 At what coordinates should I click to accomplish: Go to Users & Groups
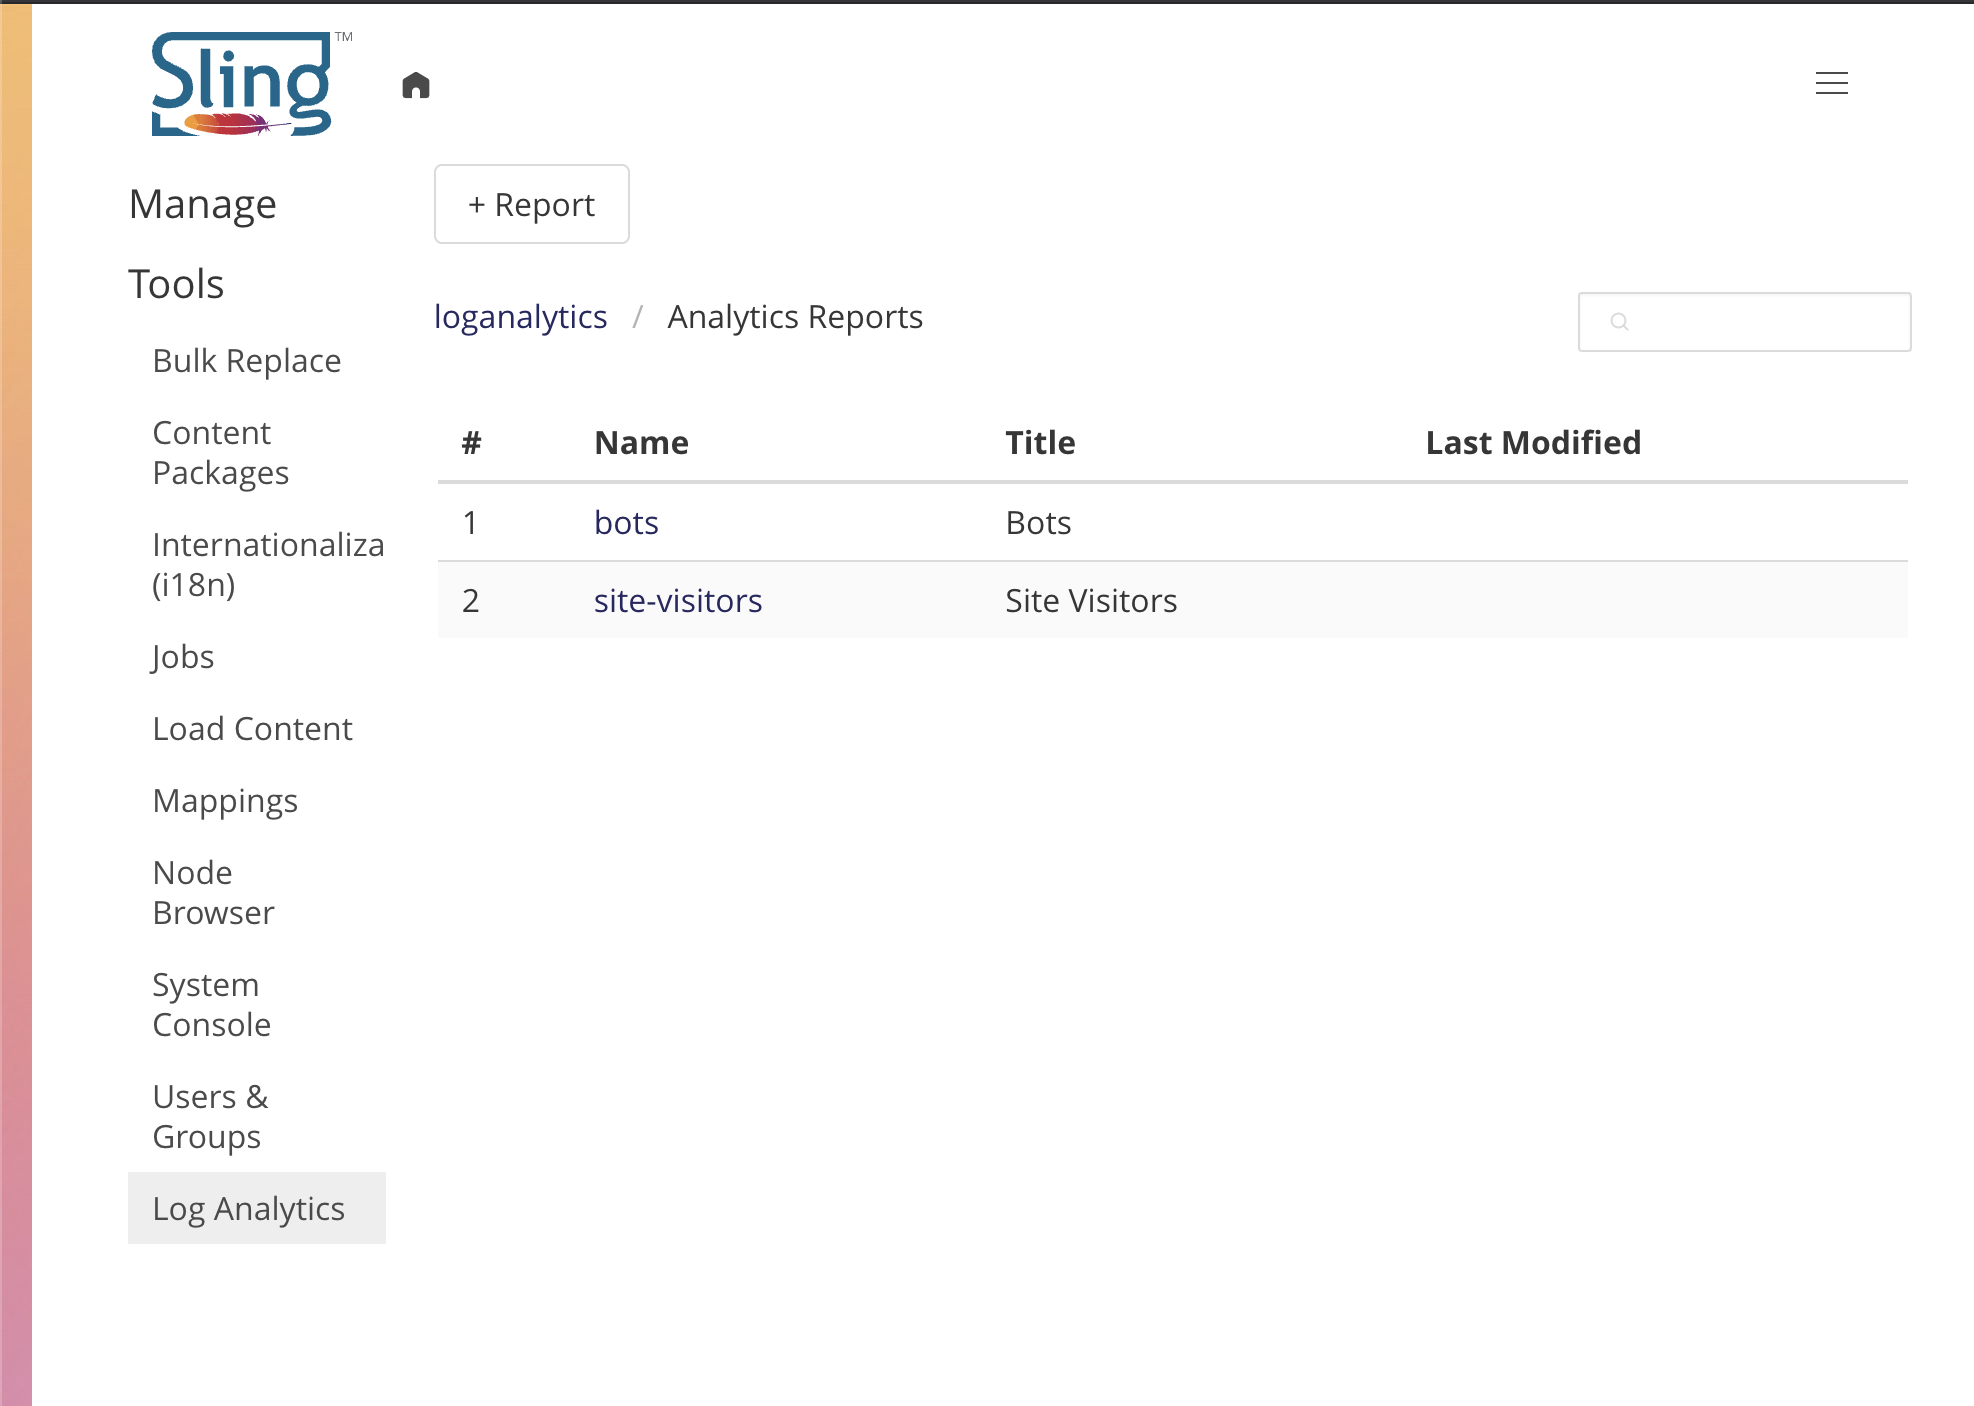210,1117
